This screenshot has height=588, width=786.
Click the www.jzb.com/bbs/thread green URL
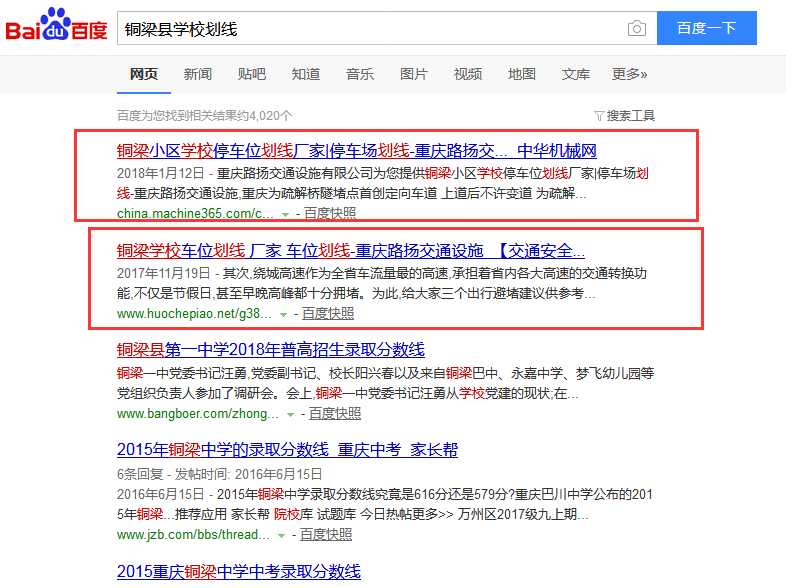pyautogui.click(x=193, y=535)
